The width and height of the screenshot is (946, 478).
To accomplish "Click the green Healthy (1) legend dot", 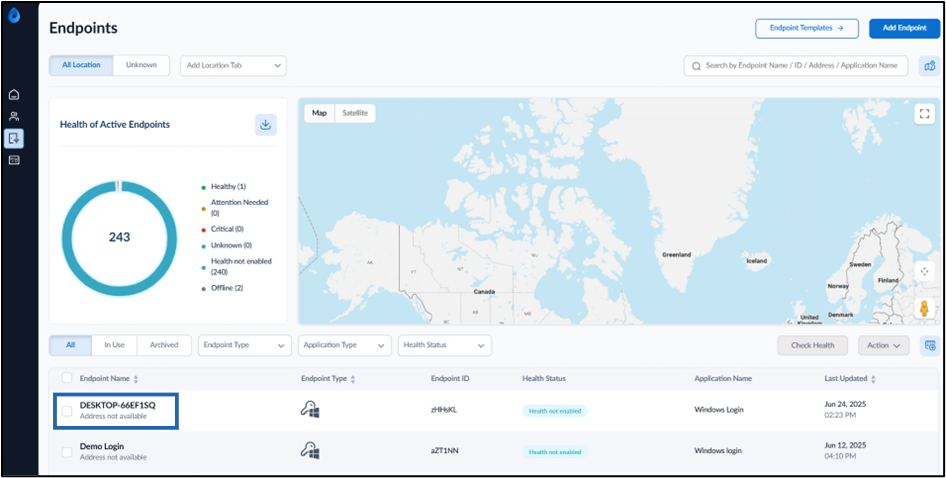I will click(203, 187).
